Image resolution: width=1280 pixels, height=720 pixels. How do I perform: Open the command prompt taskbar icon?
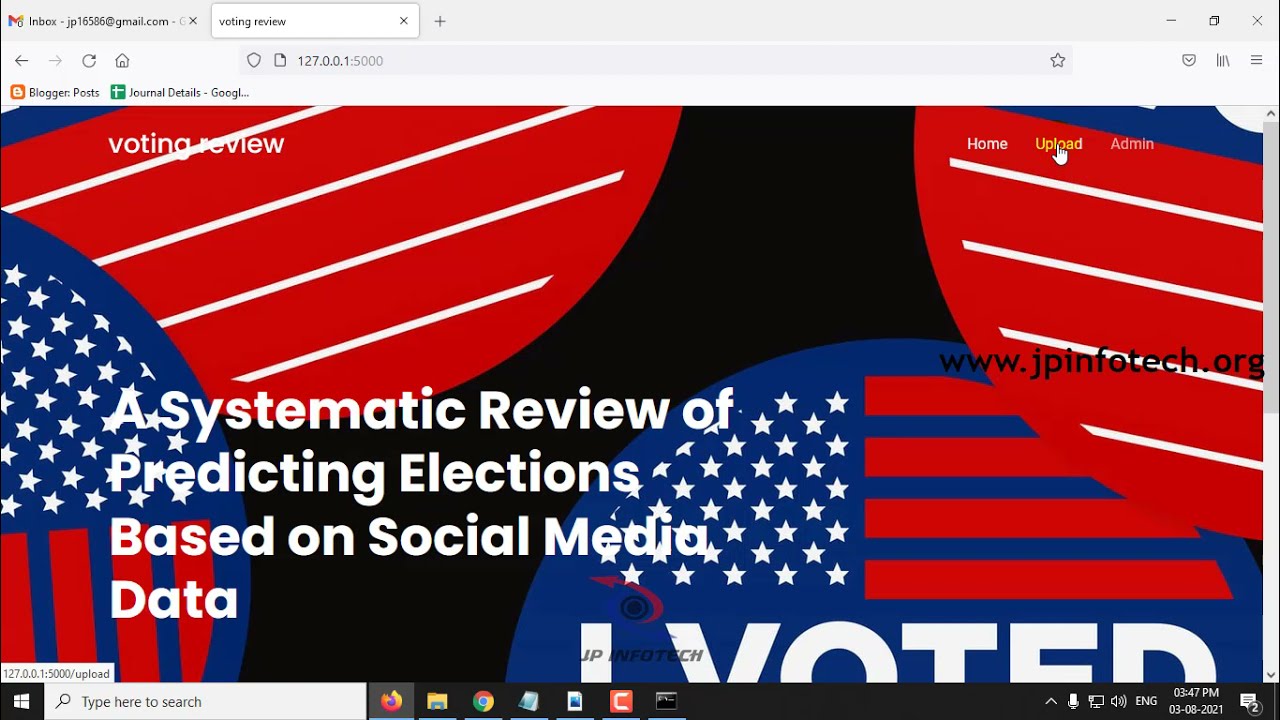coord(667,702)
